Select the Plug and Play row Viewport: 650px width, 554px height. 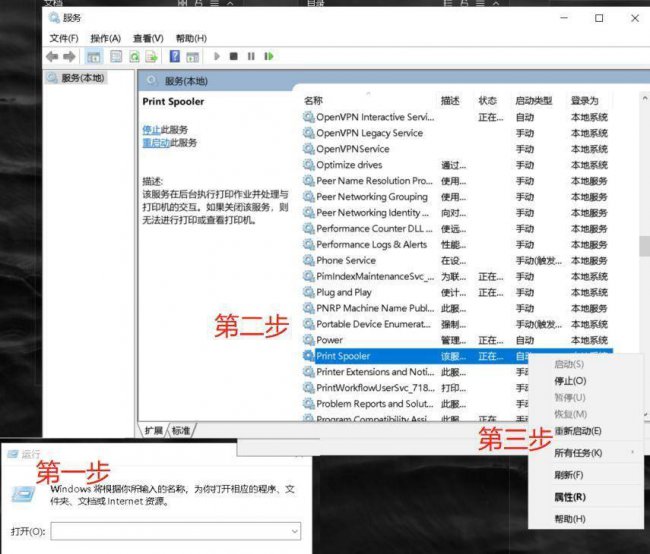[x=456, y=292]
